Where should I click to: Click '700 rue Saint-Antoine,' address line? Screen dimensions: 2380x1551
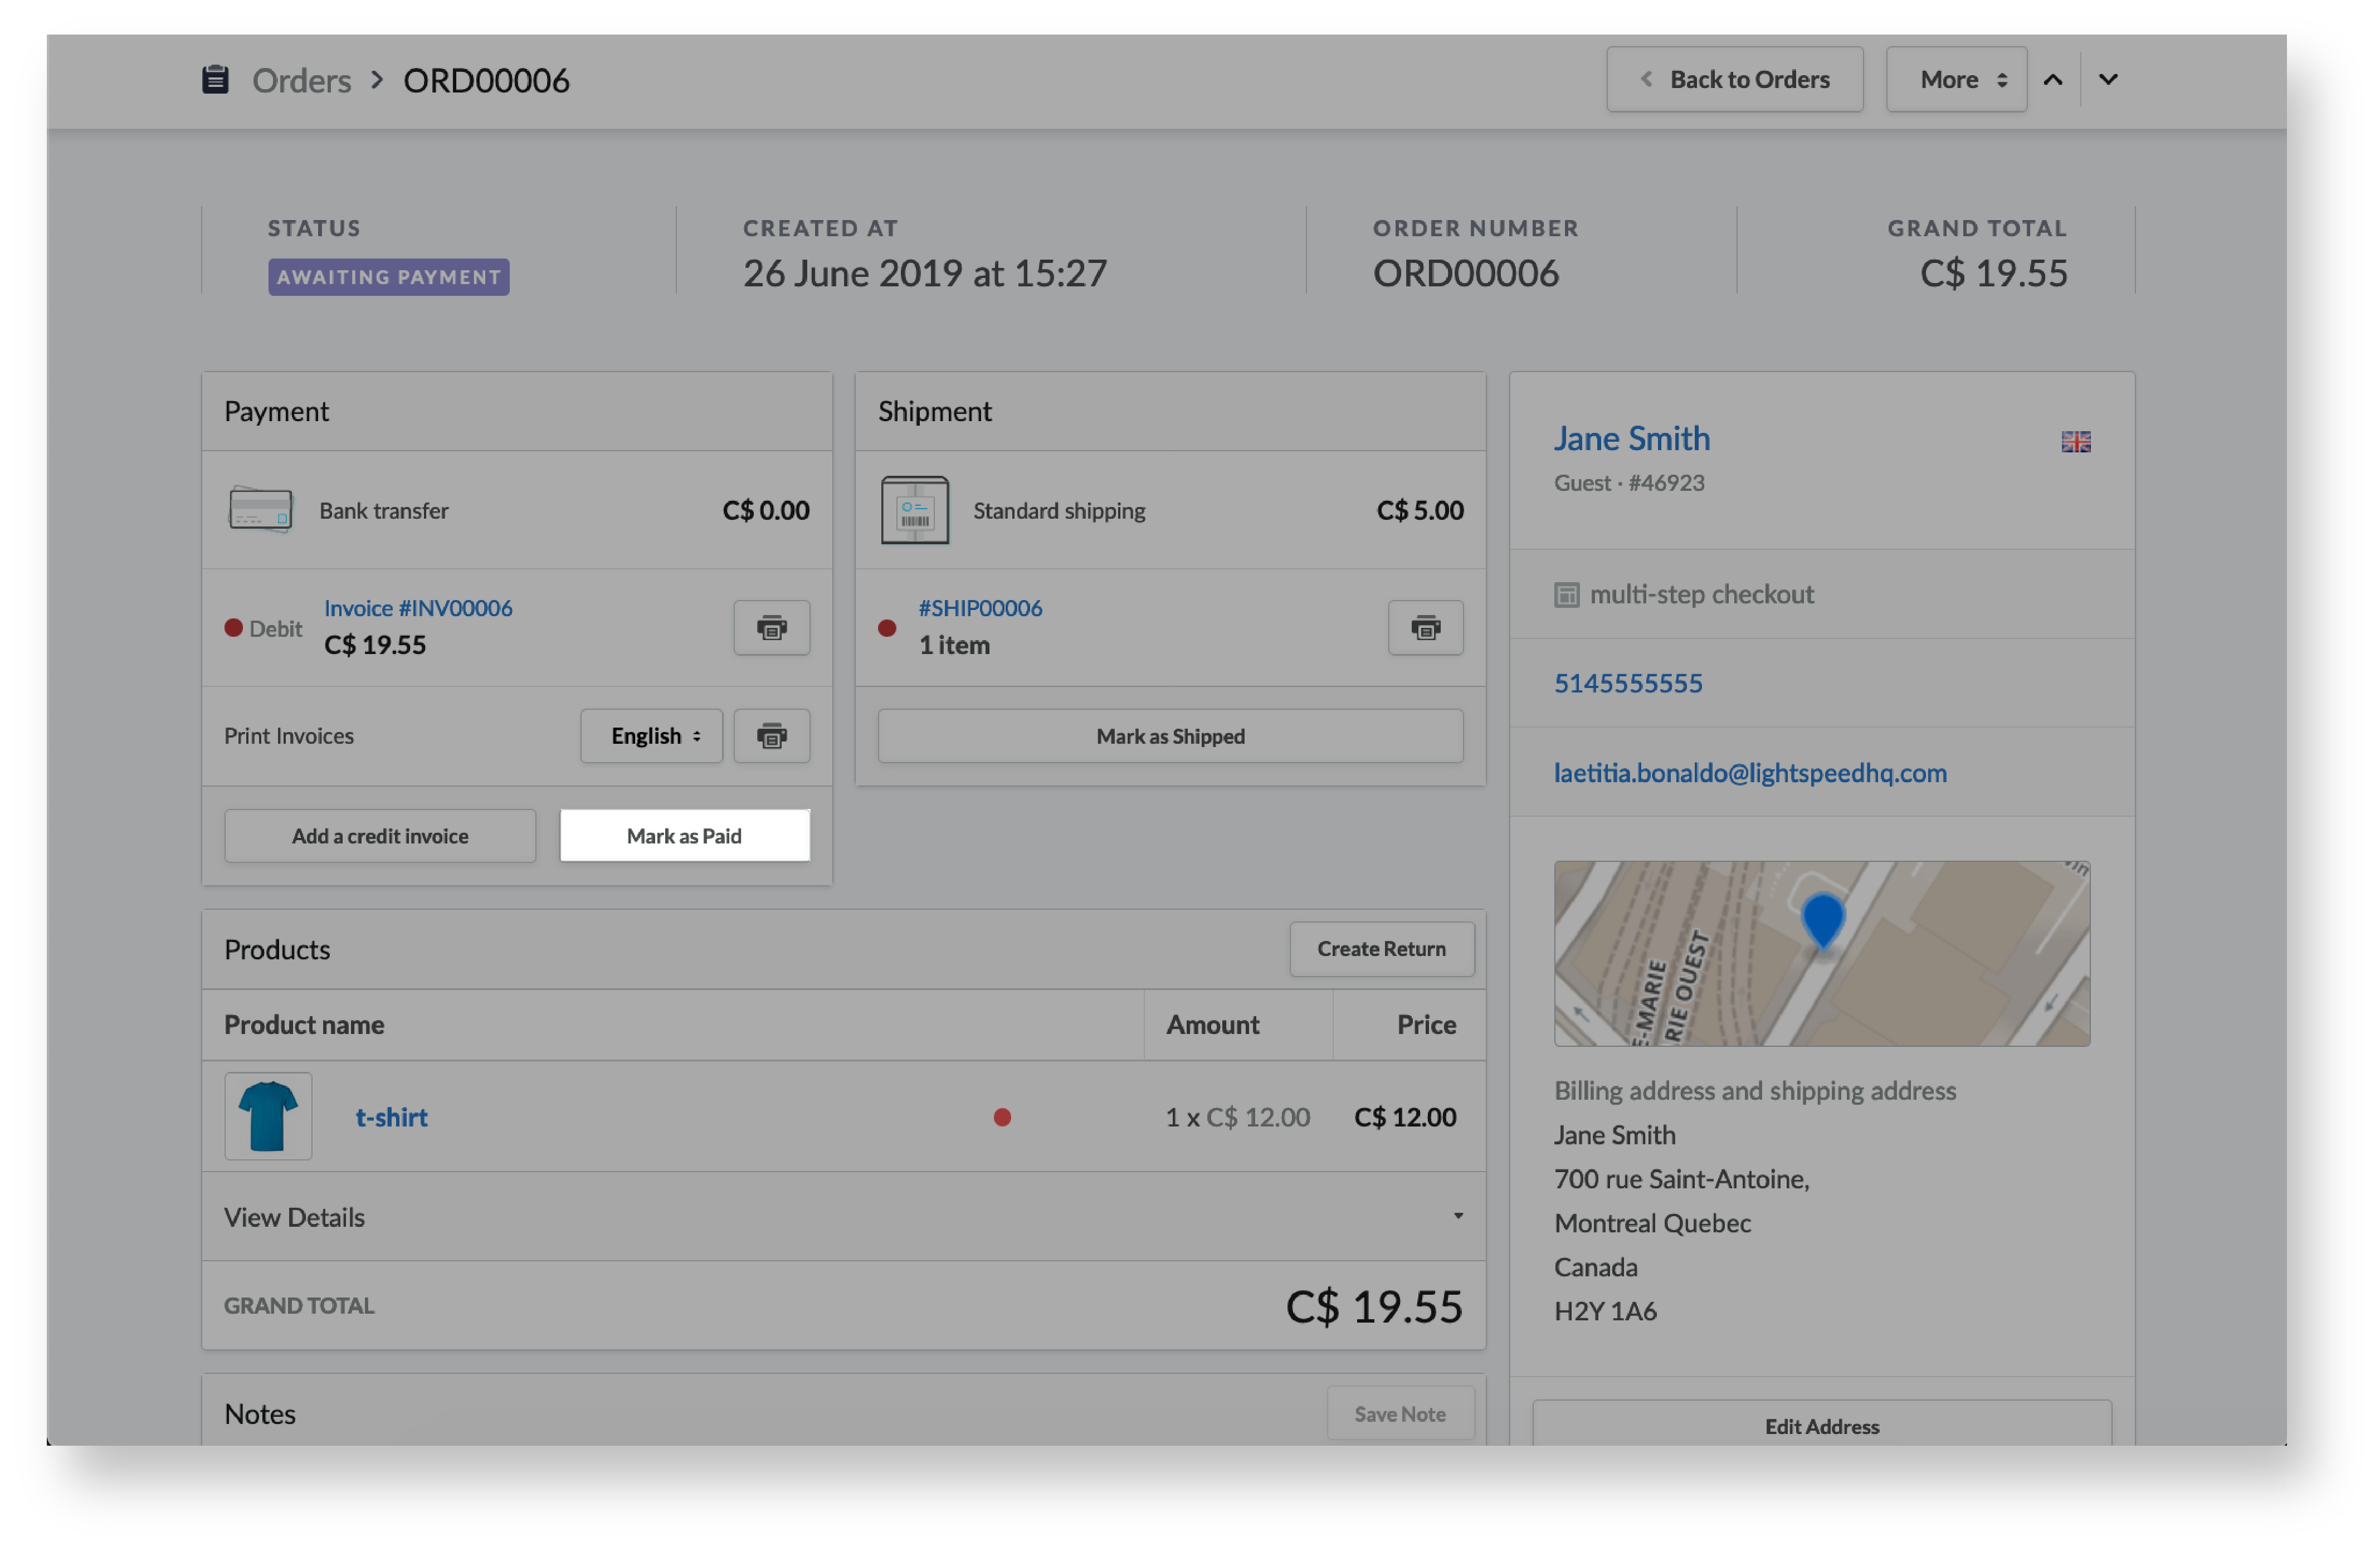(1681, 1180)
